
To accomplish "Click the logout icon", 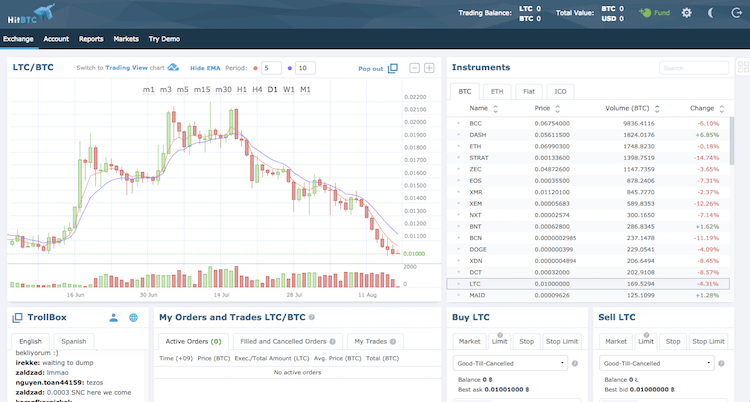I will tap(737, 13).
